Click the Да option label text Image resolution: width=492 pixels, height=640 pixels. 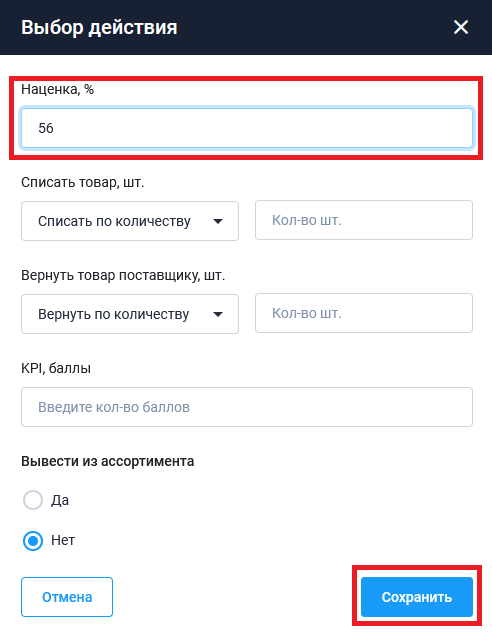[x=60, y=500]
